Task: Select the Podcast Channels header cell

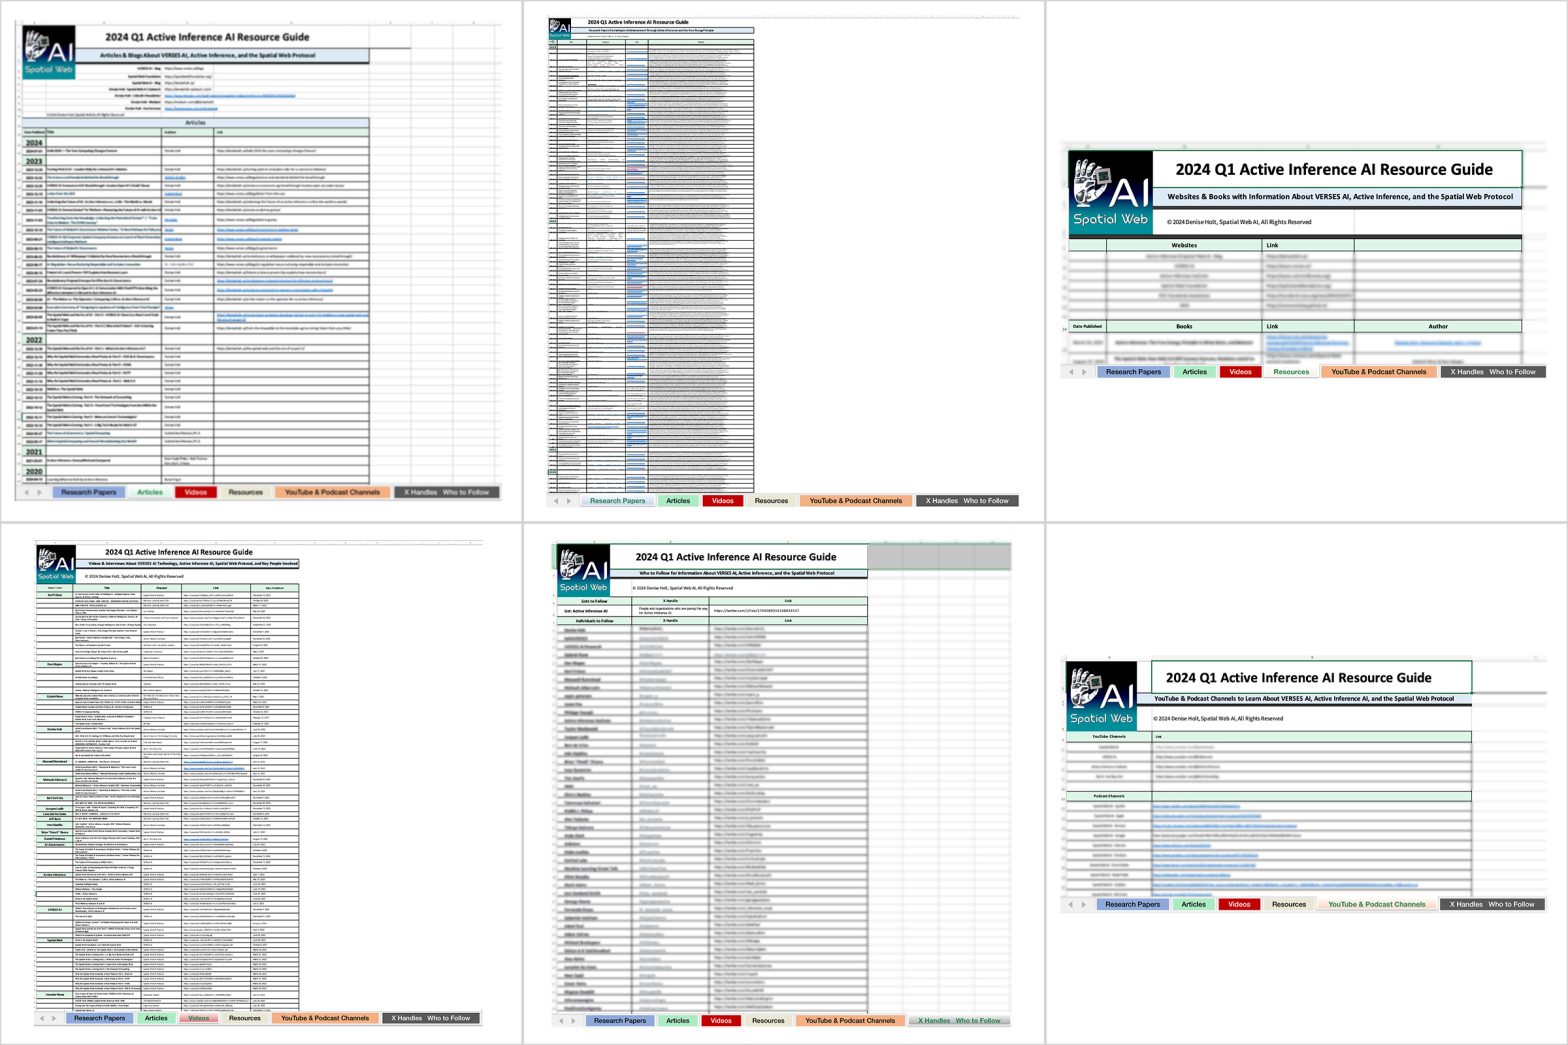Action: [x=1109, y=796]
